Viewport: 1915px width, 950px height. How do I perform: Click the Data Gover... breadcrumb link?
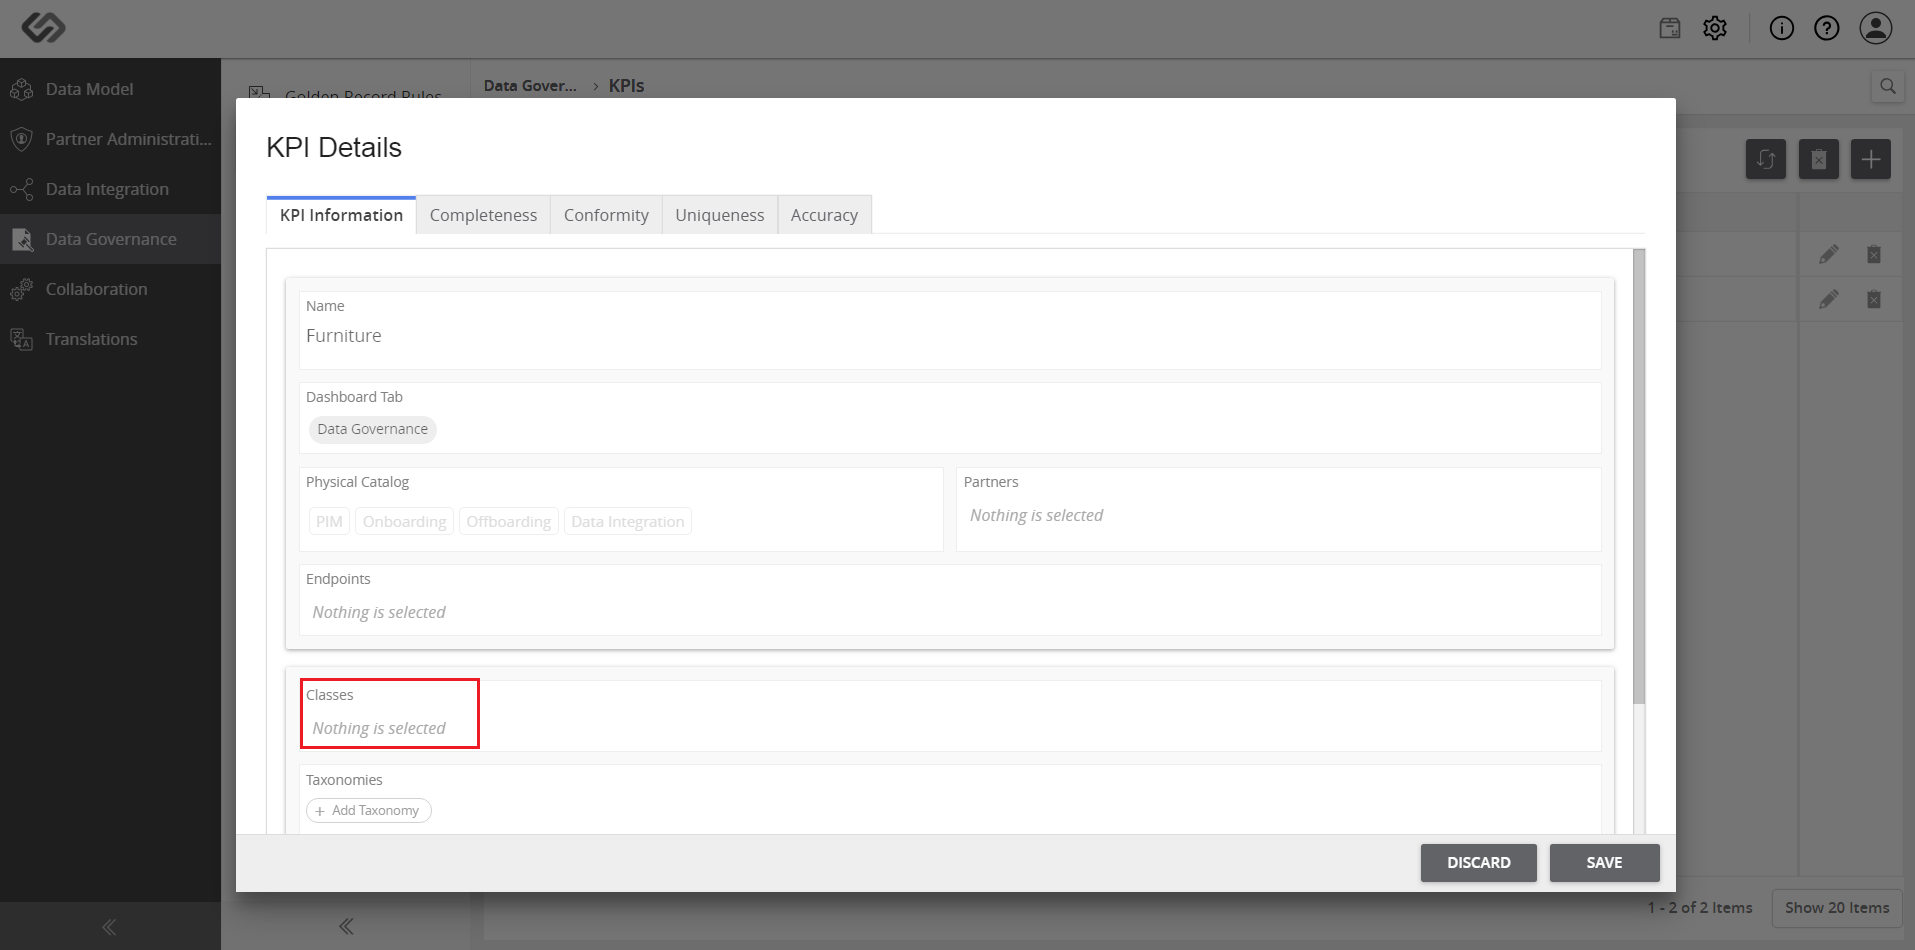(530, 86)
